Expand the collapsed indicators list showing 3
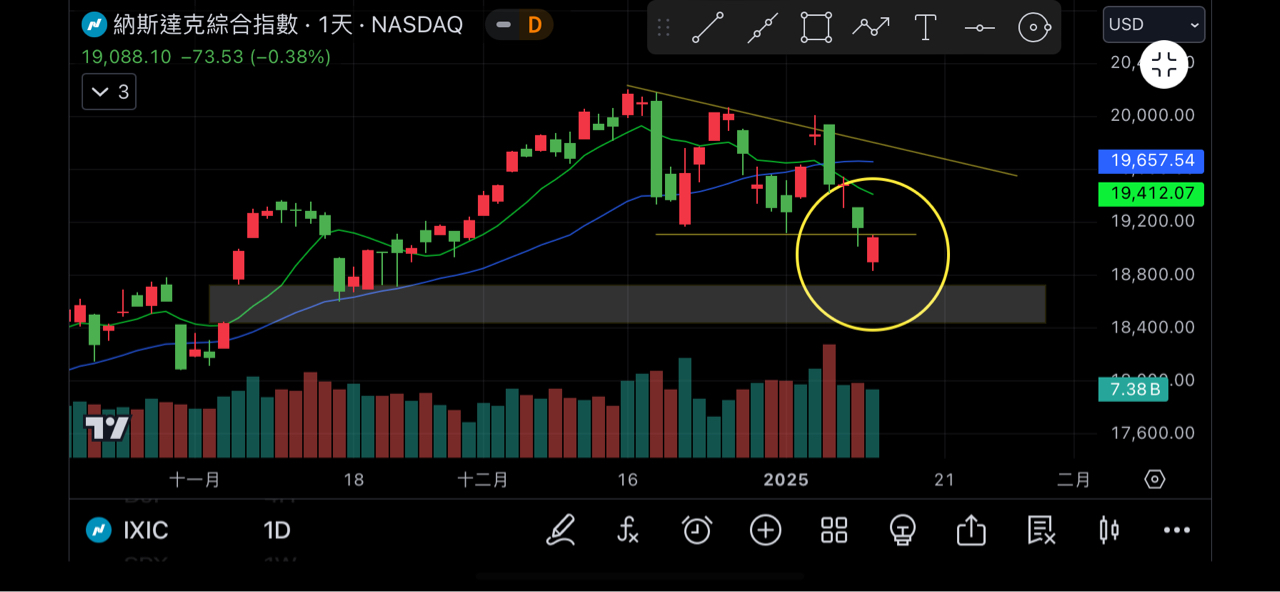The width and height of the screenshot is (1280, 592). [109, 92]
